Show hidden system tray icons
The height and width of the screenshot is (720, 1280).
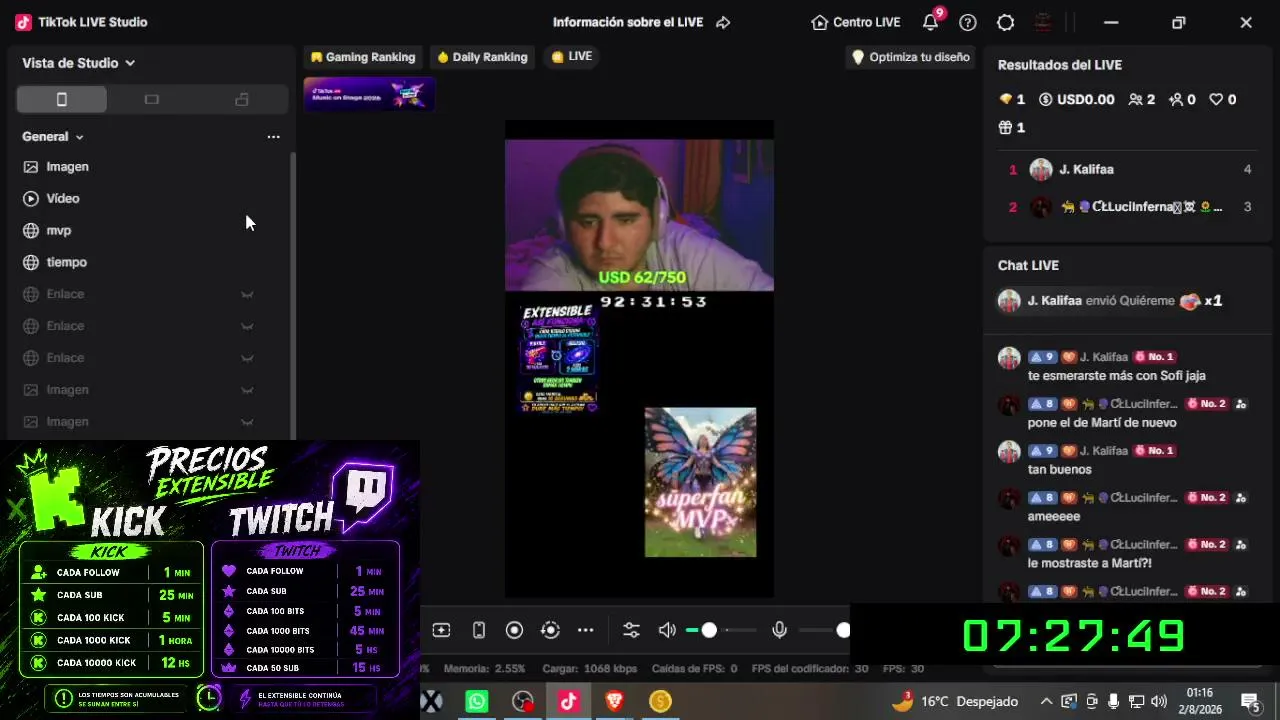coord(1046,702)
